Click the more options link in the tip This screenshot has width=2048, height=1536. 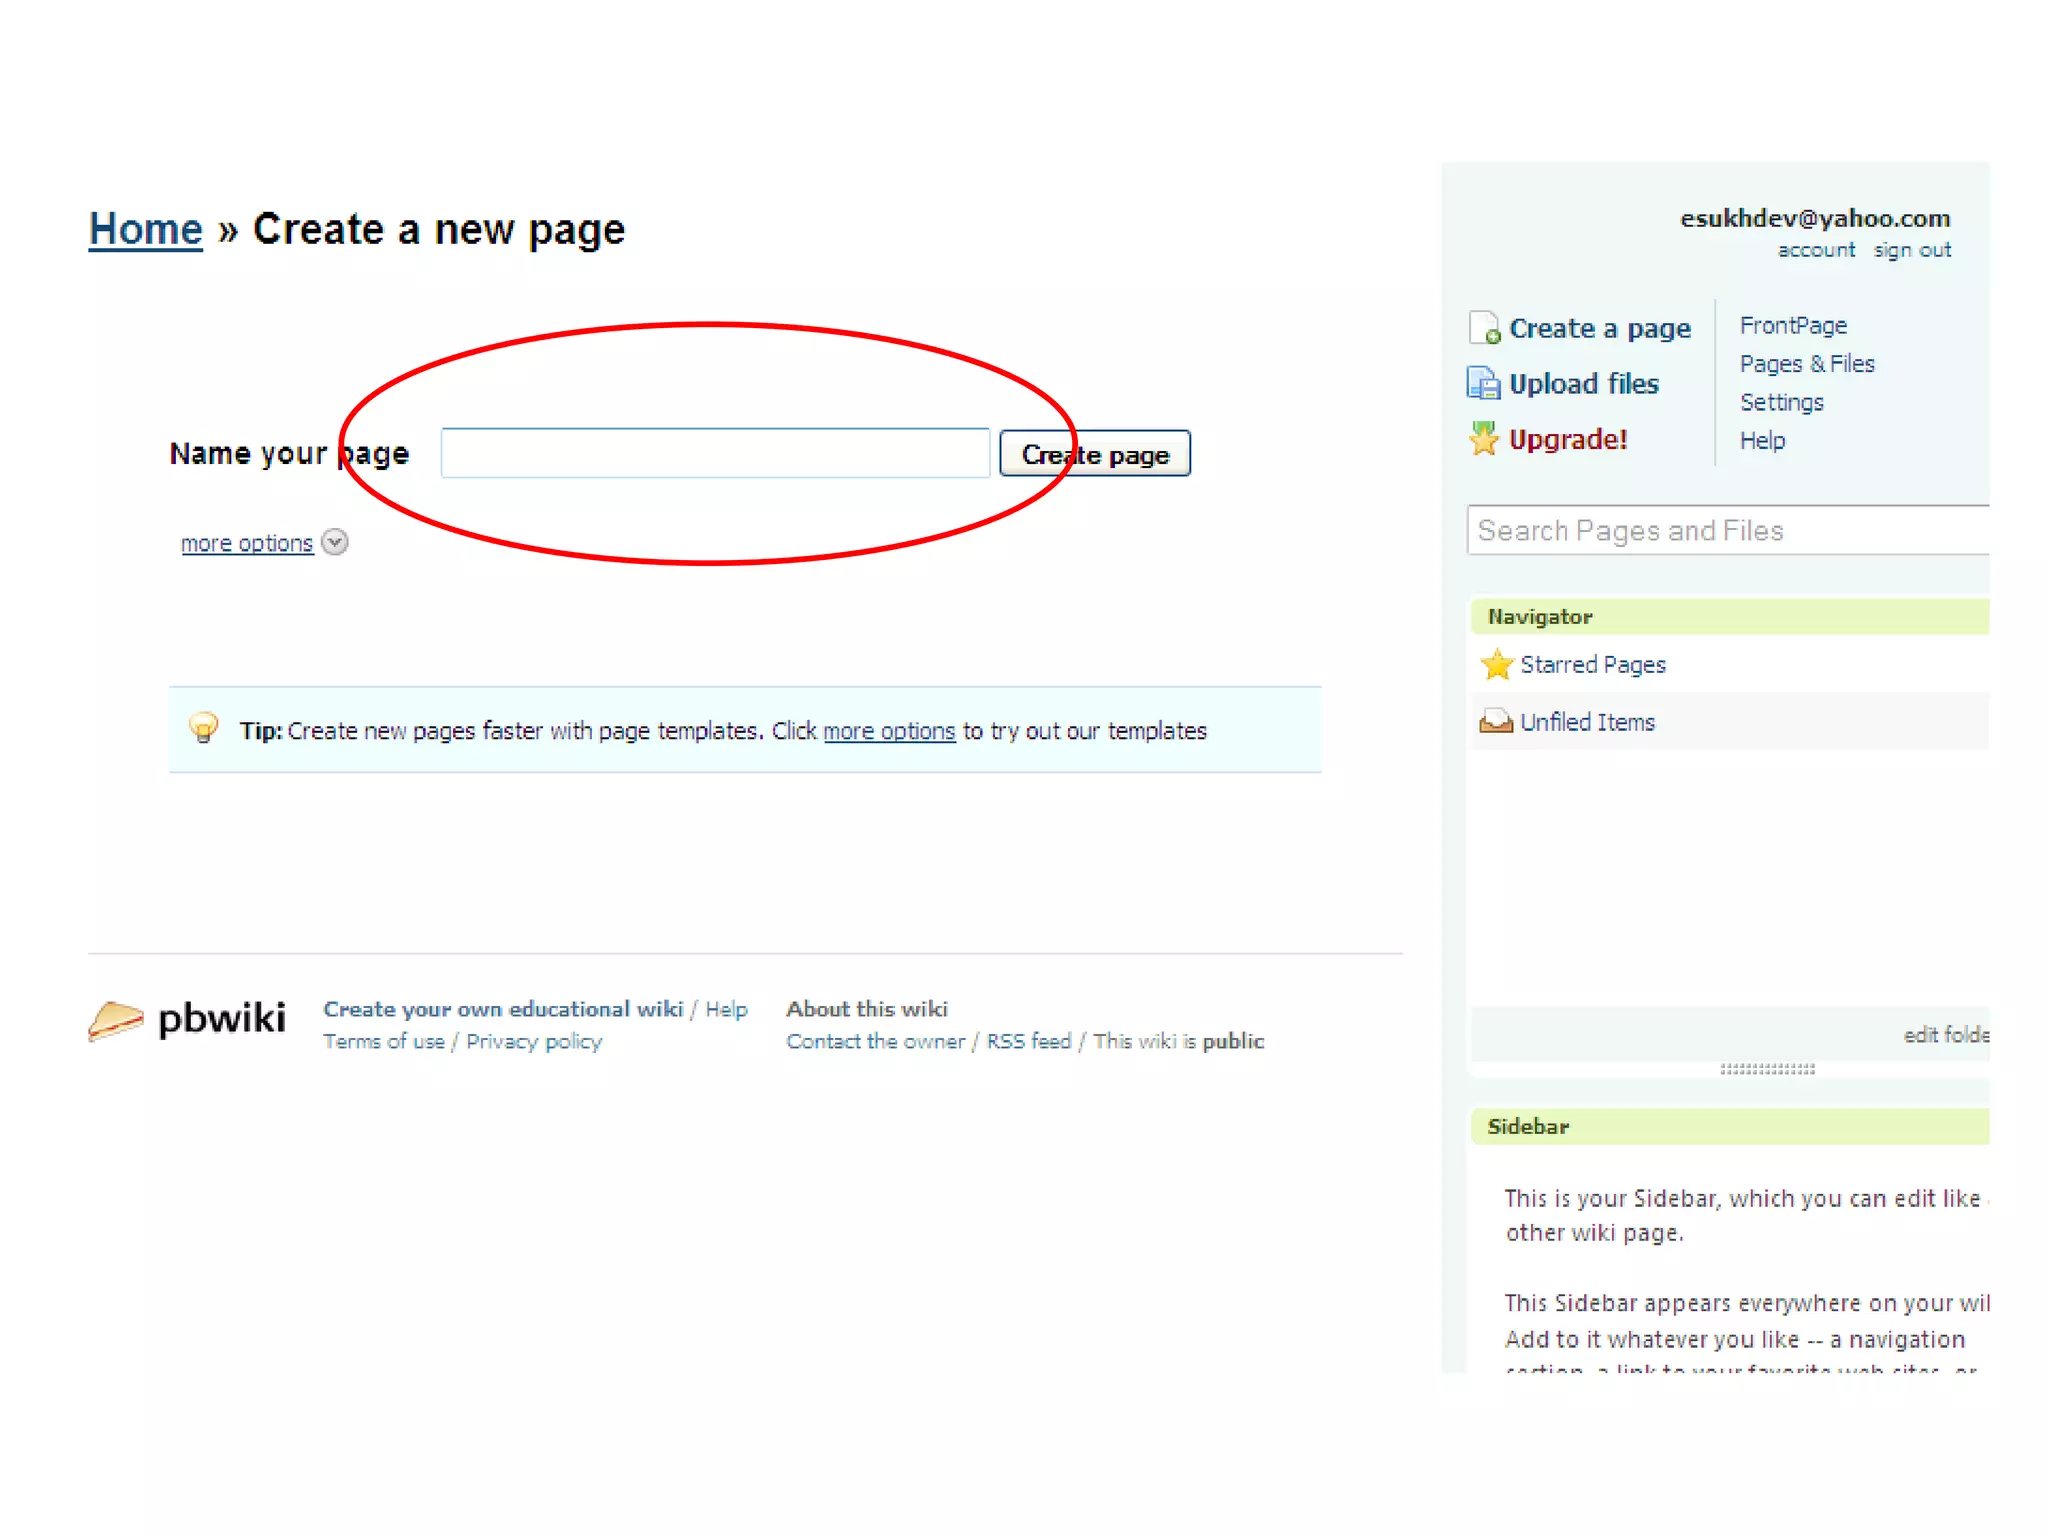click(888, 731)
